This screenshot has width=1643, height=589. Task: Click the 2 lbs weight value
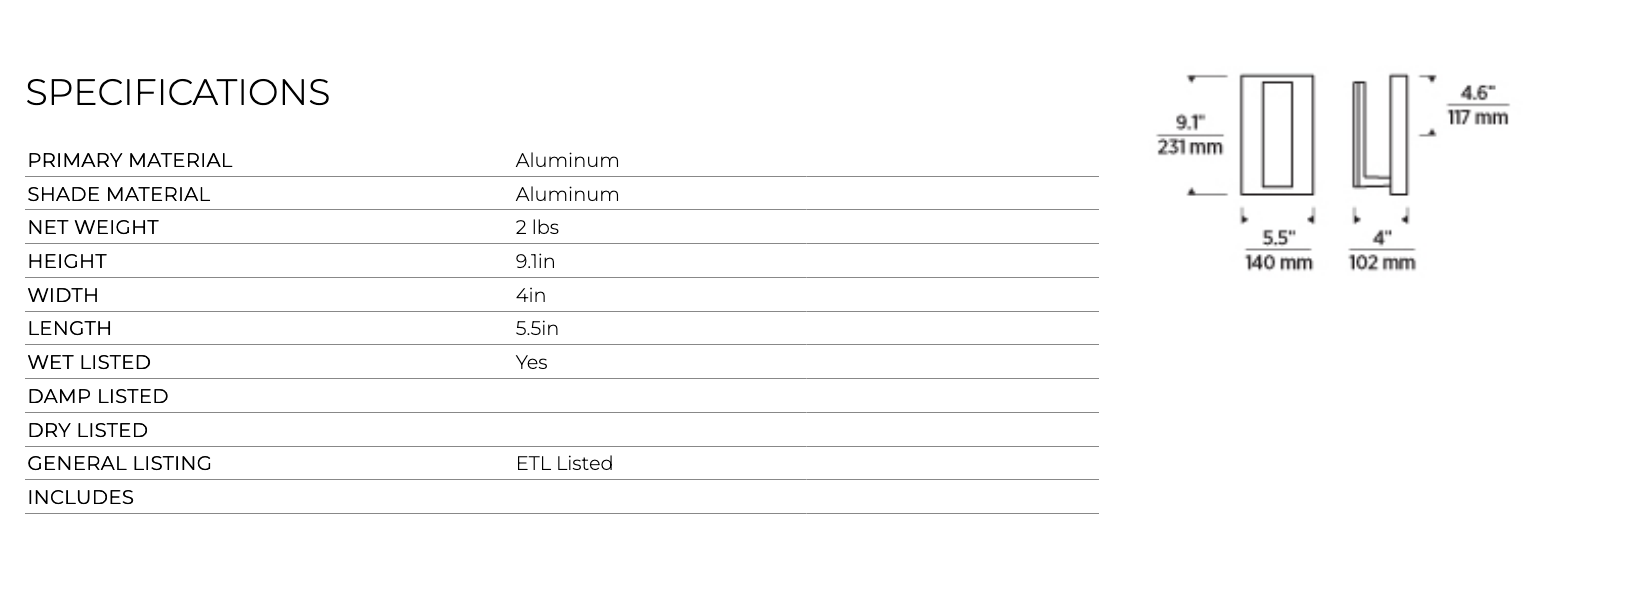(537, 228)
